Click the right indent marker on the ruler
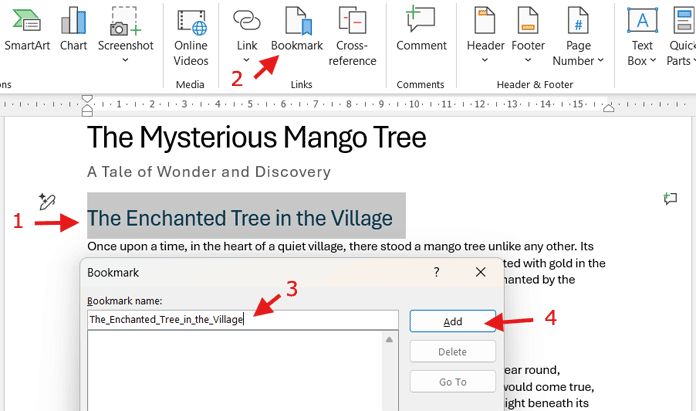696x411 pixels. pyautogui.click(x=609, y=107)
